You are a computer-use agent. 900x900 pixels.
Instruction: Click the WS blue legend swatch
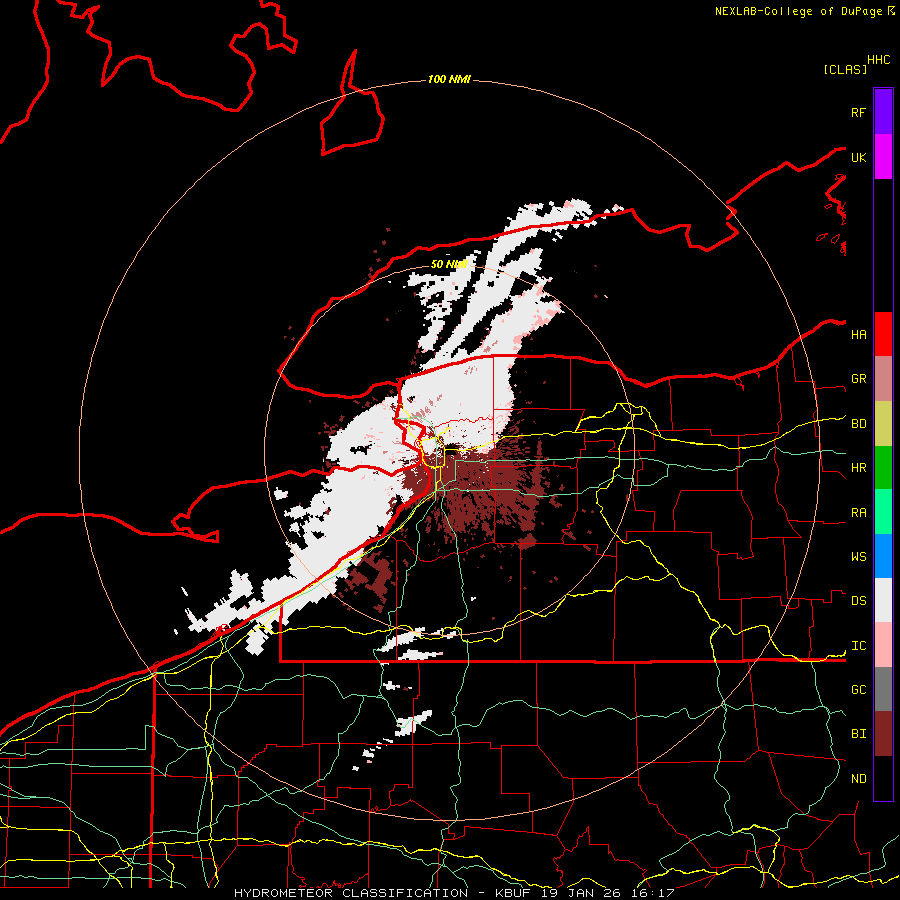tap(883, 556)
